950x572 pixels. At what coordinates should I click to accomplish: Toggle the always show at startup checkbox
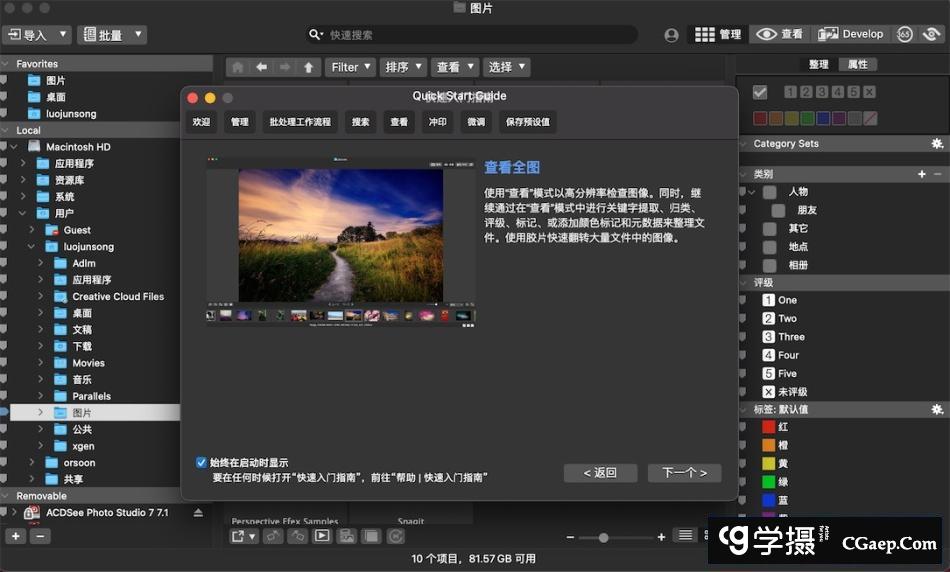click(x=201, y=462)
